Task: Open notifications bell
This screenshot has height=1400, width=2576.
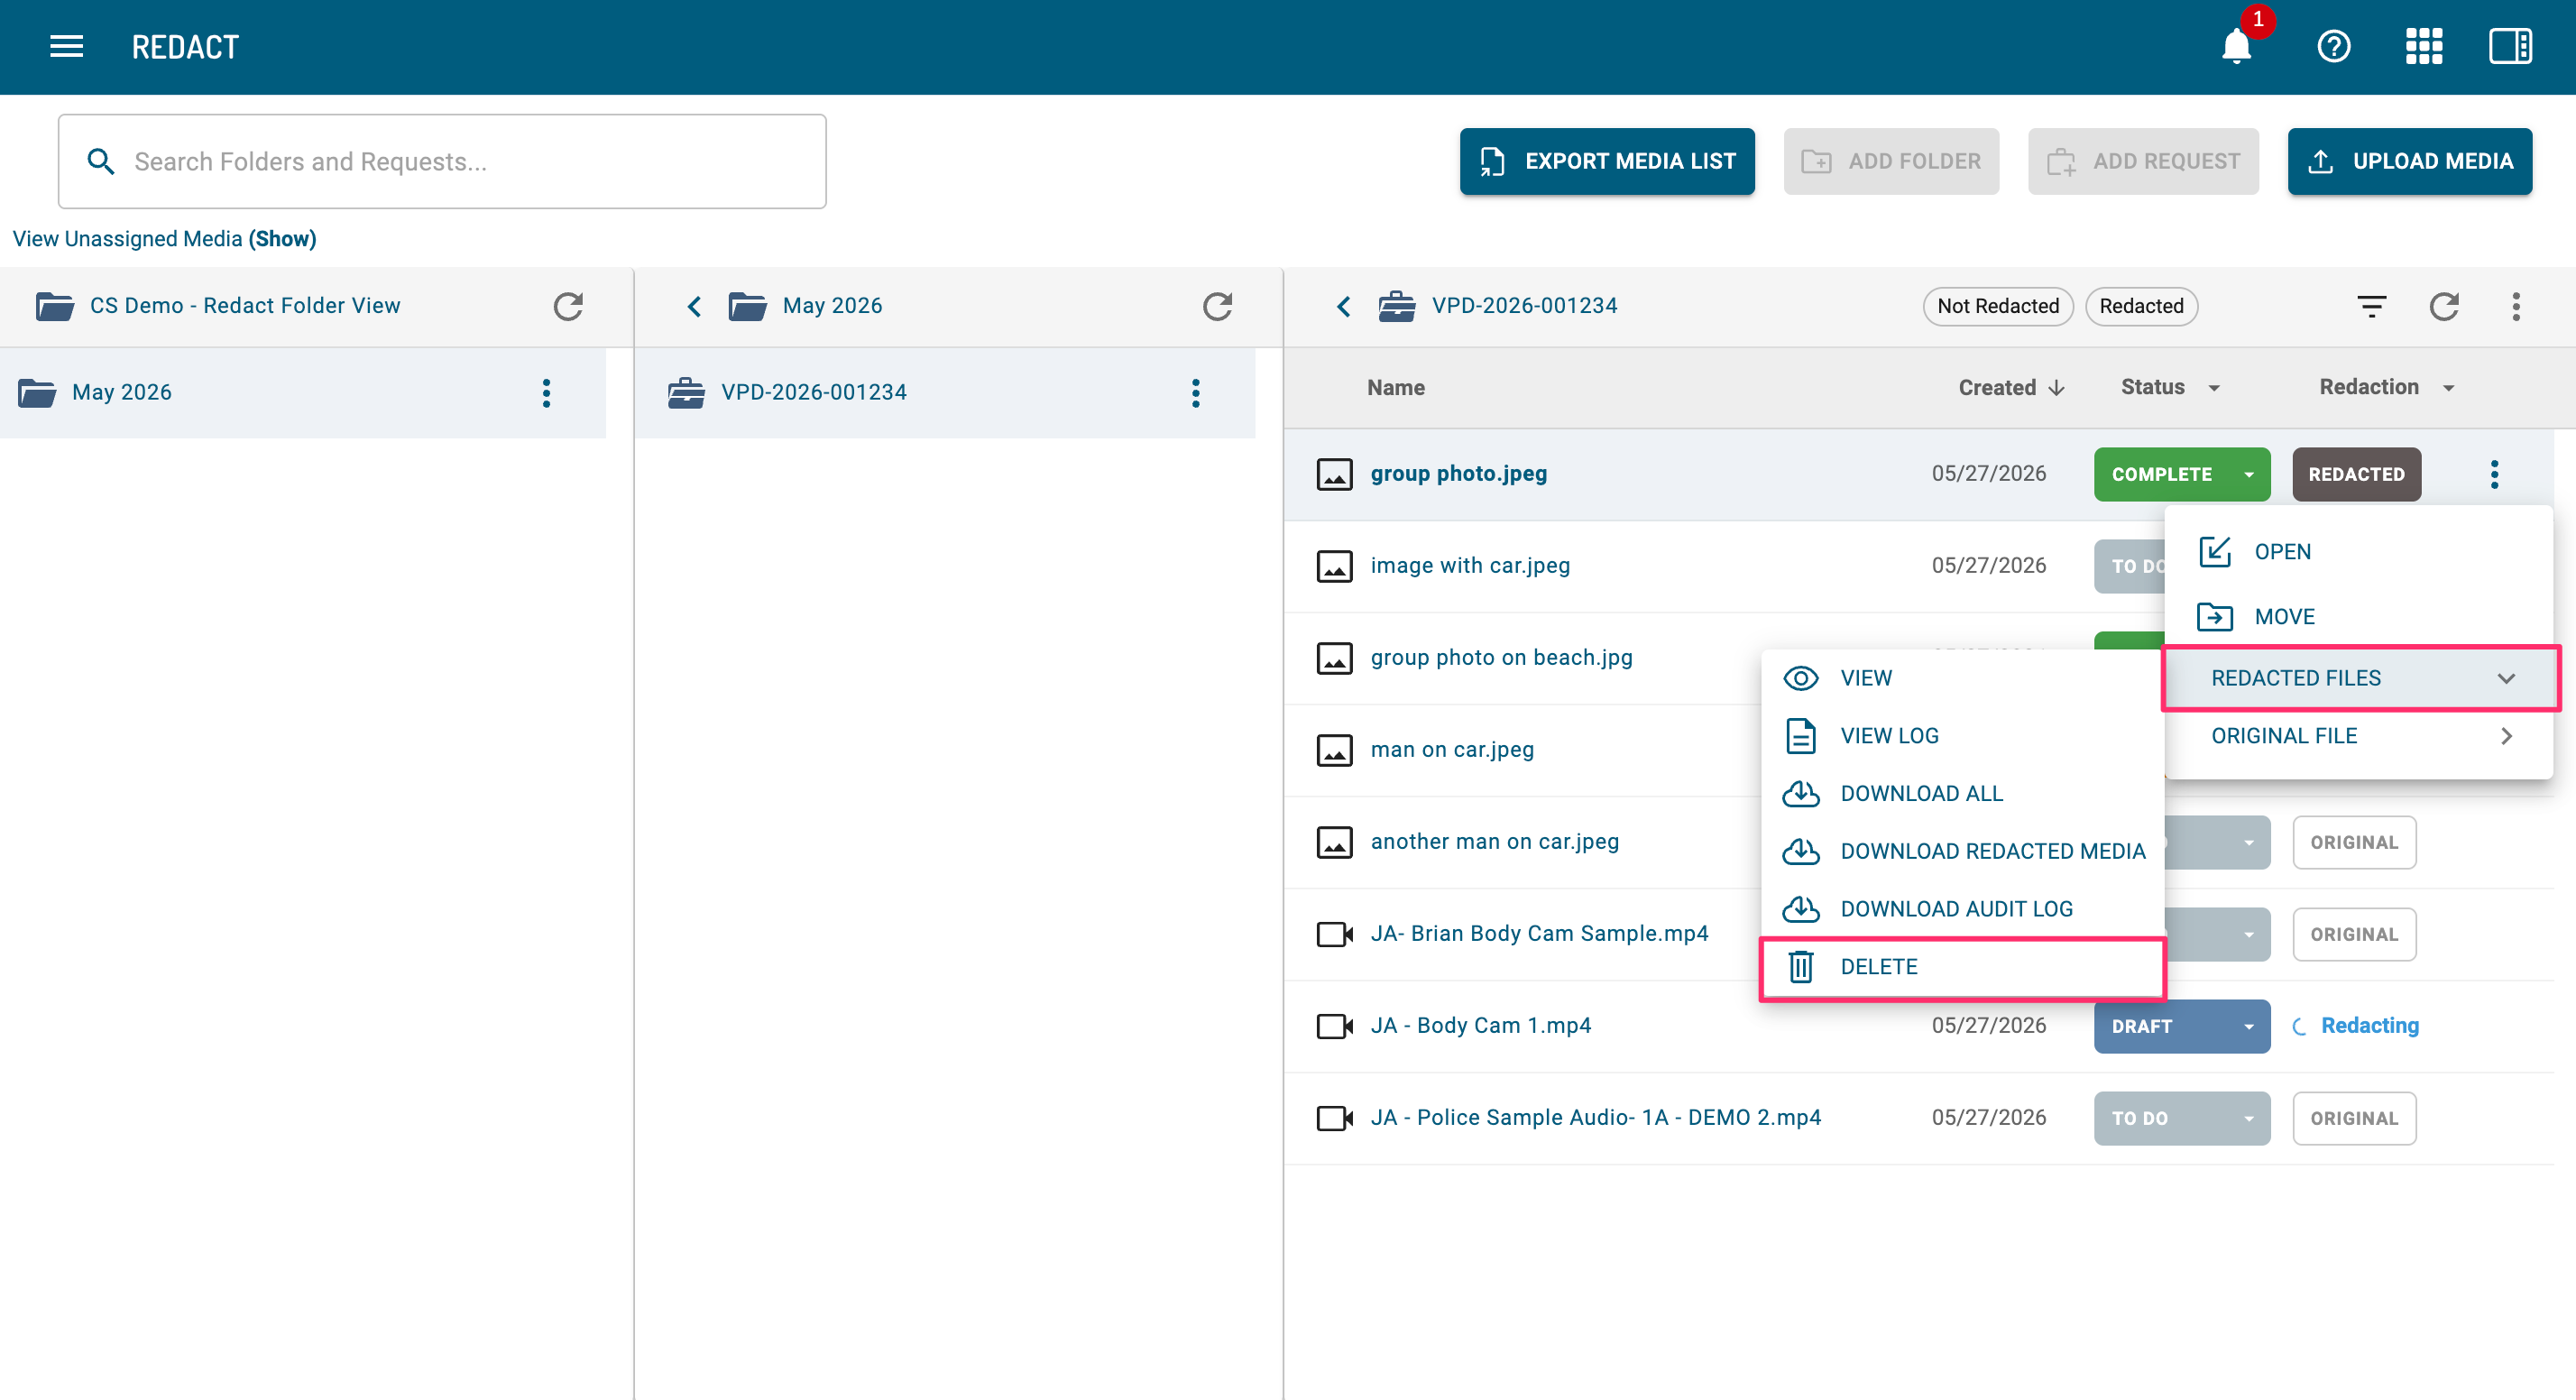Action: click(2236, 47)
